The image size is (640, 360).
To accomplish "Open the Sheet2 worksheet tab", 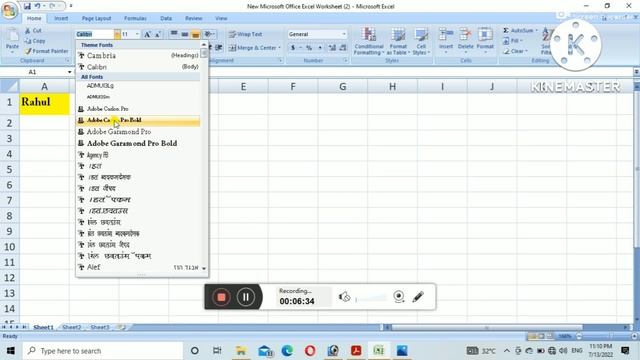I will pyautogui.click(x=71, y=327).
